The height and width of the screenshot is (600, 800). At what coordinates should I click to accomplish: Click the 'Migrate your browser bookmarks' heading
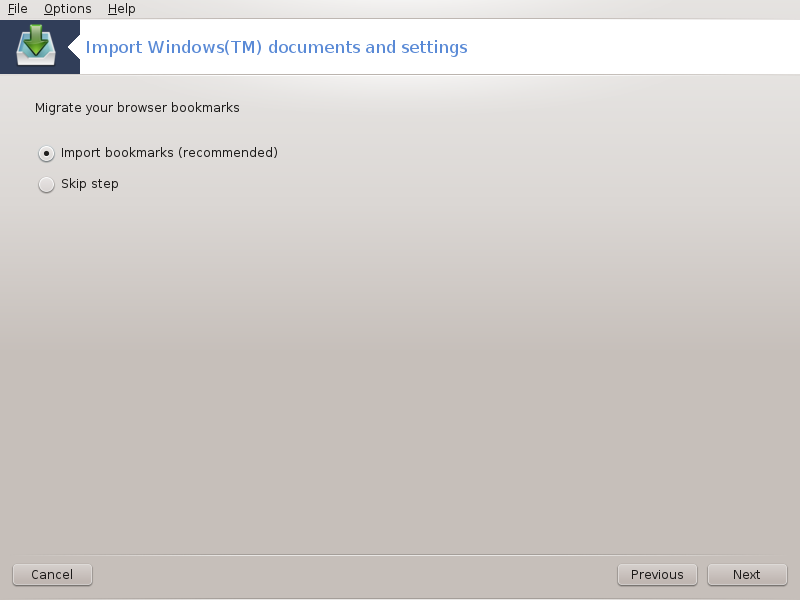click(137, 107)
